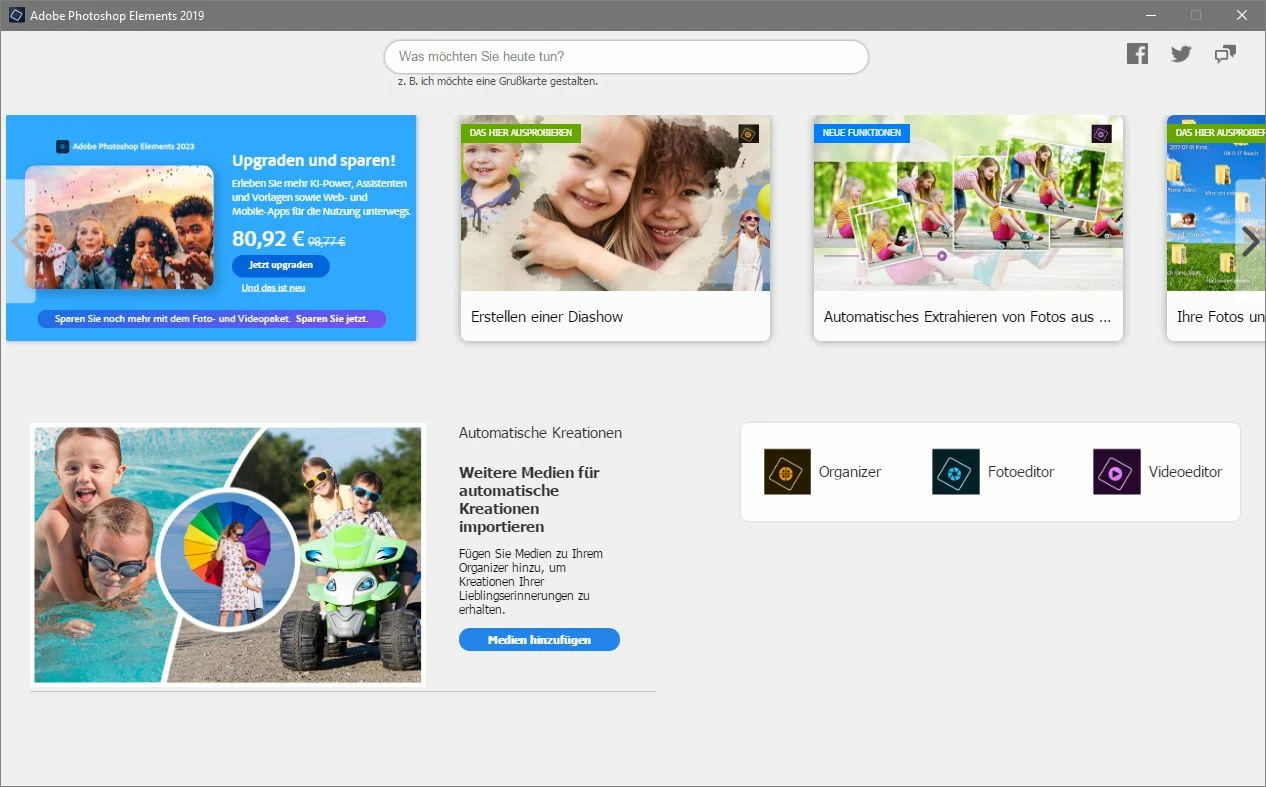
Task: Click the video editor badge on Extrahieren card
Action: click(1101, 134)
